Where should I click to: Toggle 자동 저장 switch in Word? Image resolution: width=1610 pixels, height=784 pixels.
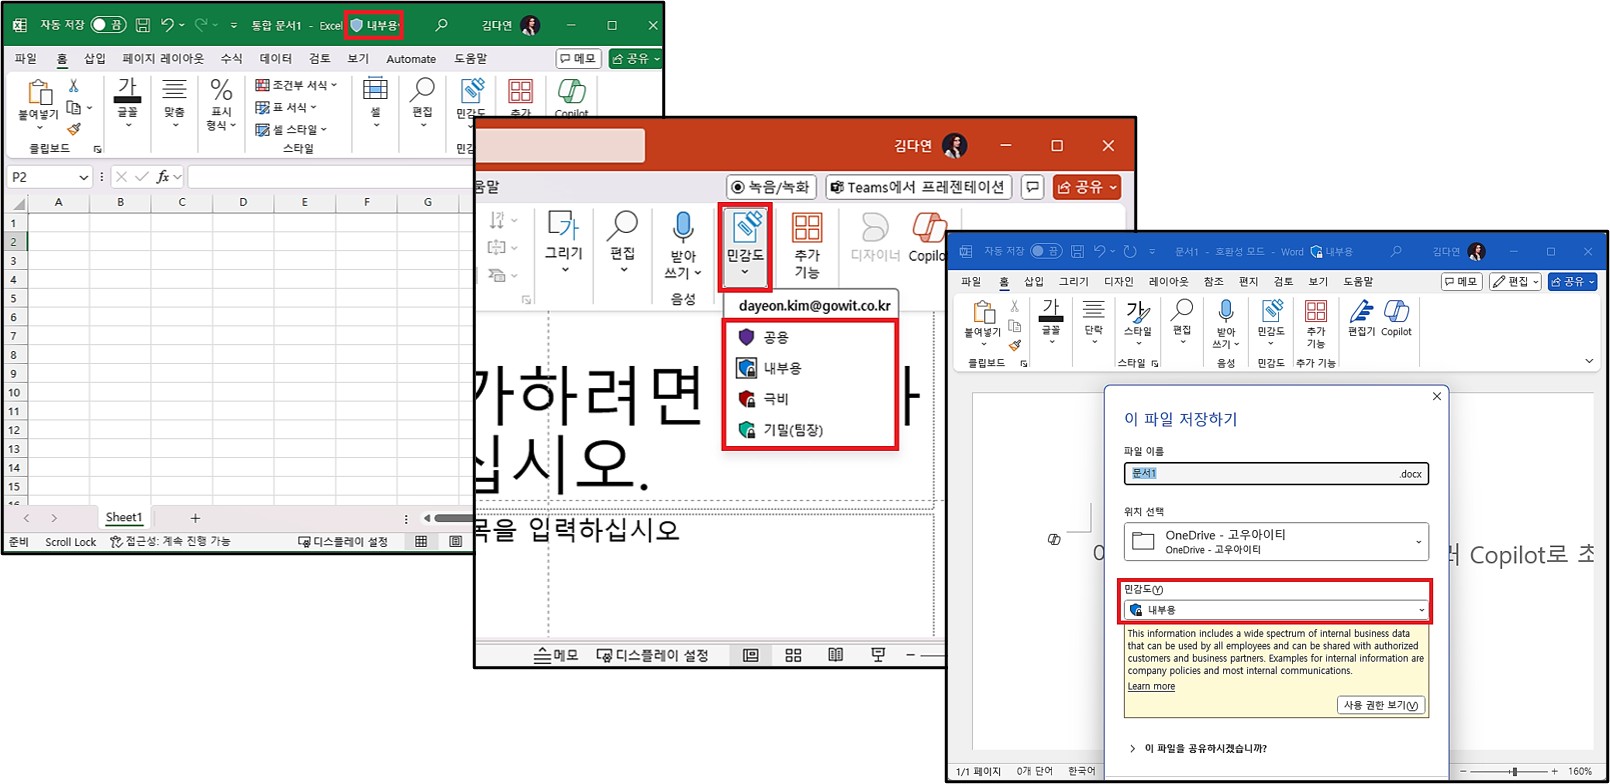pos(1046,251)
